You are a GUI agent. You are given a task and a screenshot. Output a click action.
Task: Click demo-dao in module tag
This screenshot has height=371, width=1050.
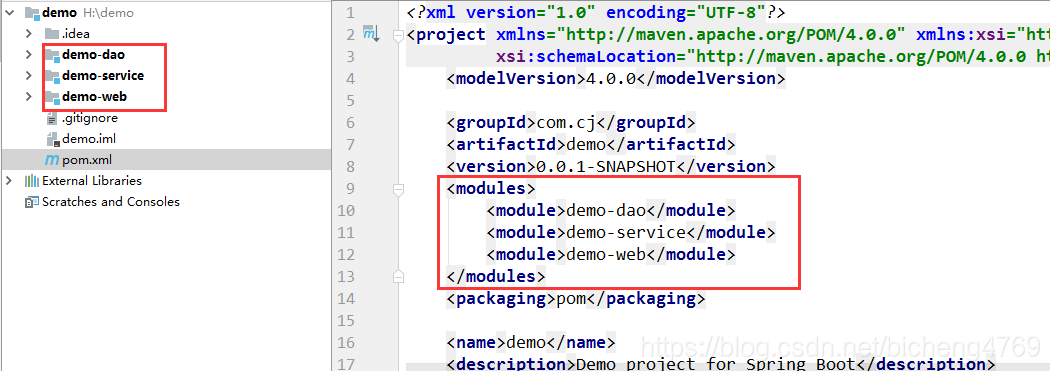[x=605, y=211]
